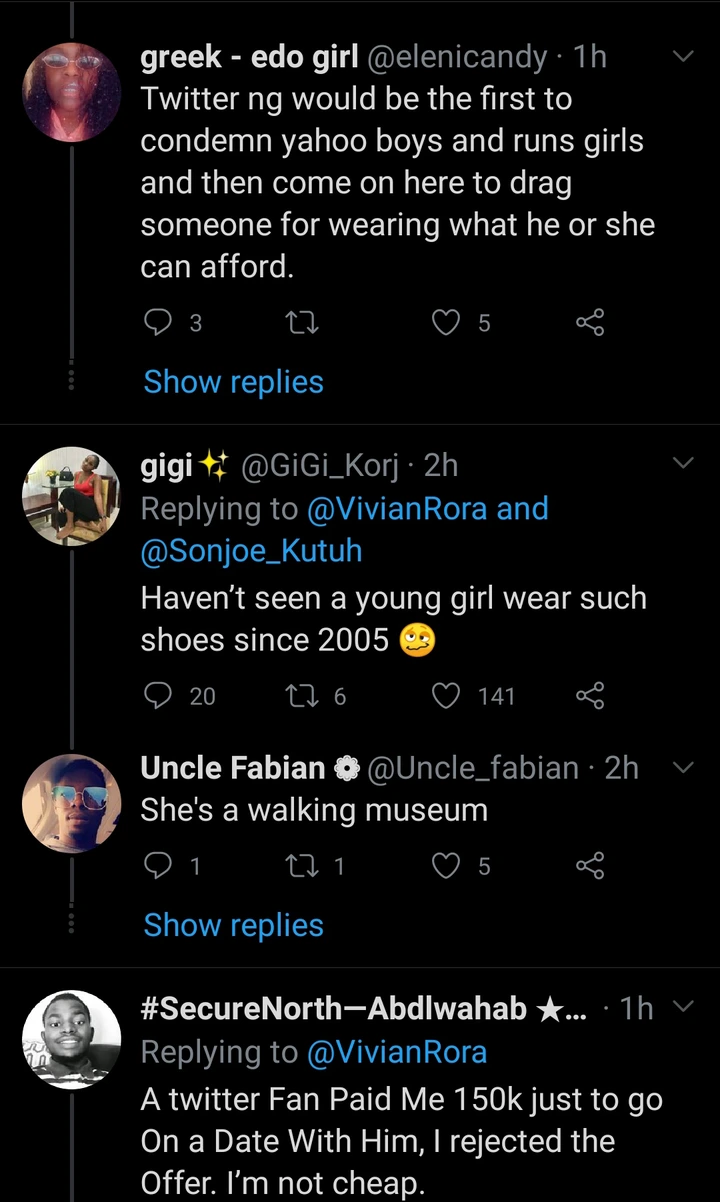Like gigi's tweet with 141 likes
720x1202 pixels.
(444, 695)
